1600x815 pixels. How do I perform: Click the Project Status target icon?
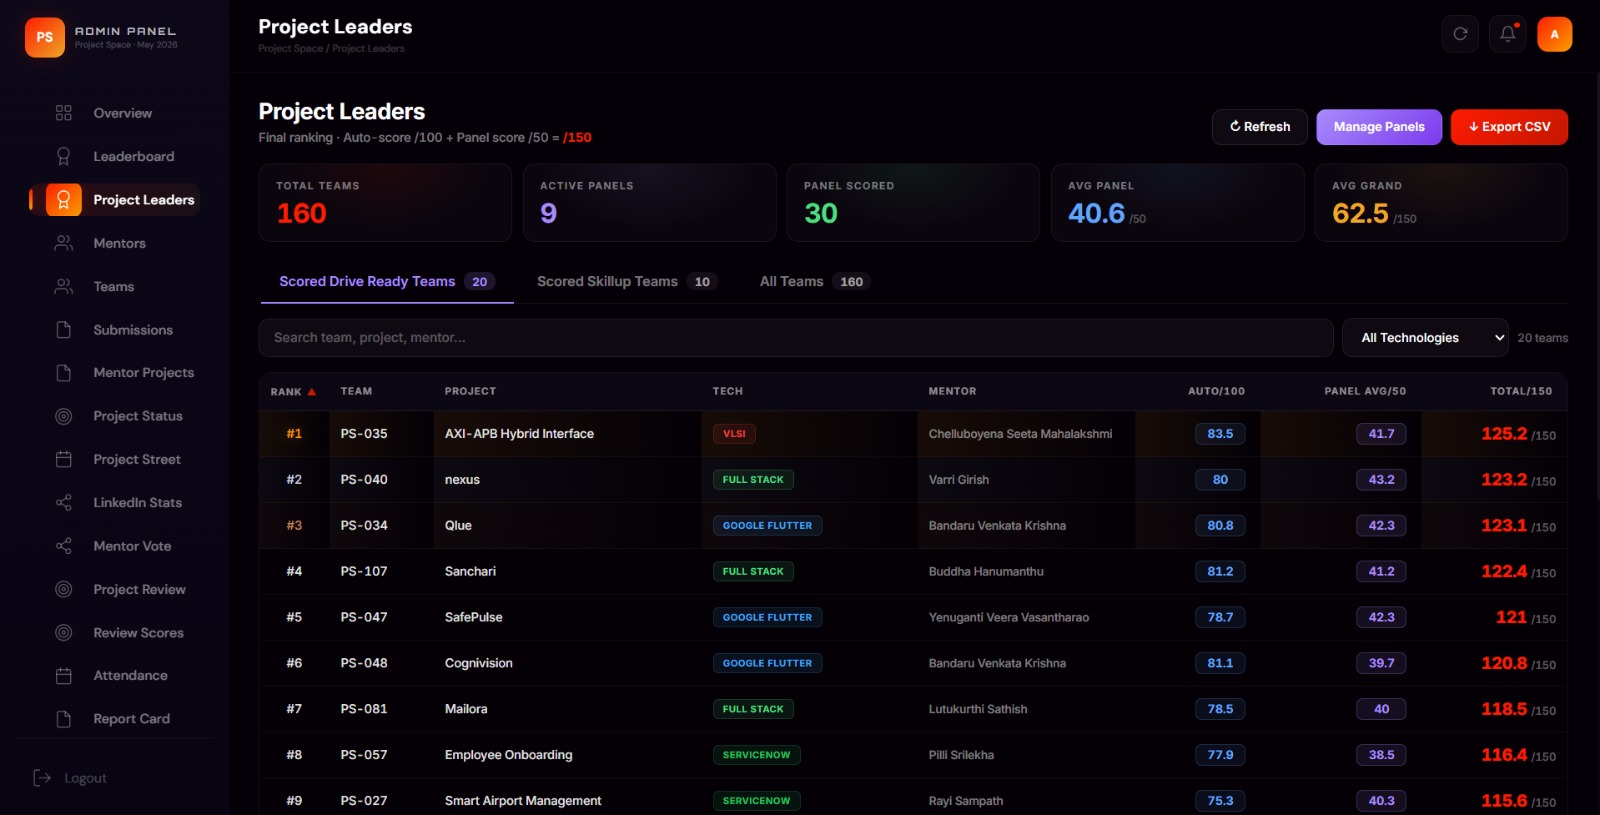[64, 416]
